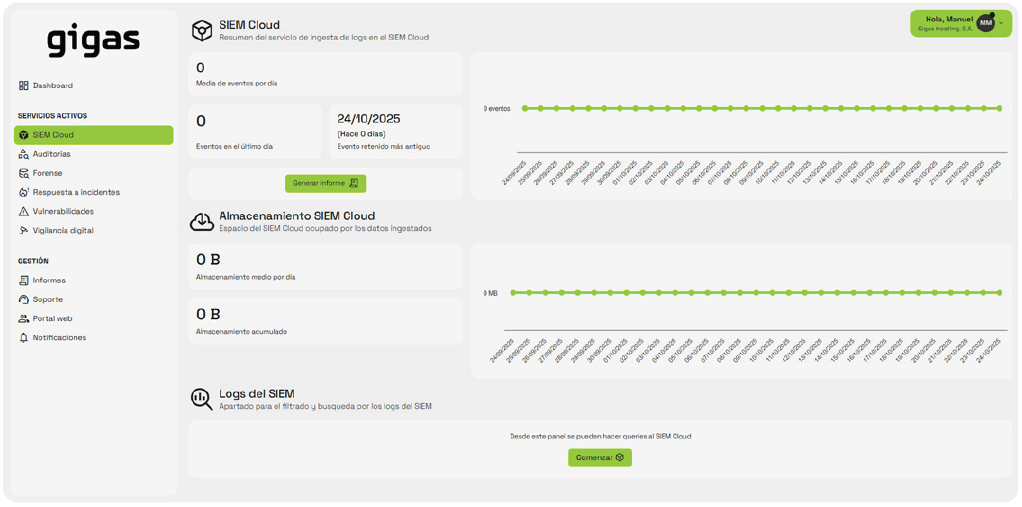The image size is (1022, 507).
Task: Expand the user account dropdown chevron
Action: point(1001,23)
